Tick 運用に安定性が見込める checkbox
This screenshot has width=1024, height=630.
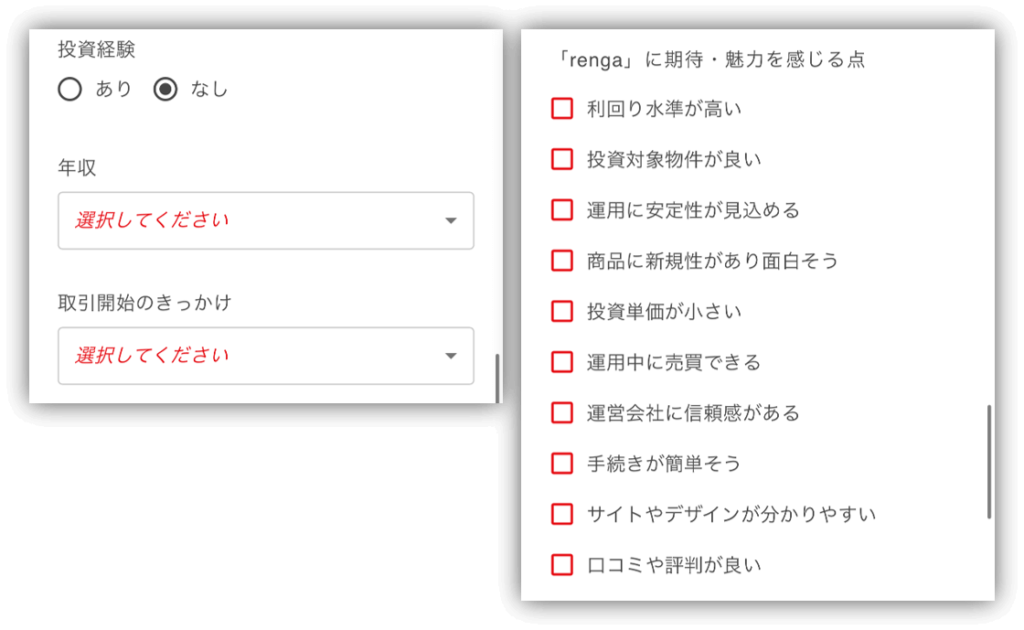(x=562, y=210)
